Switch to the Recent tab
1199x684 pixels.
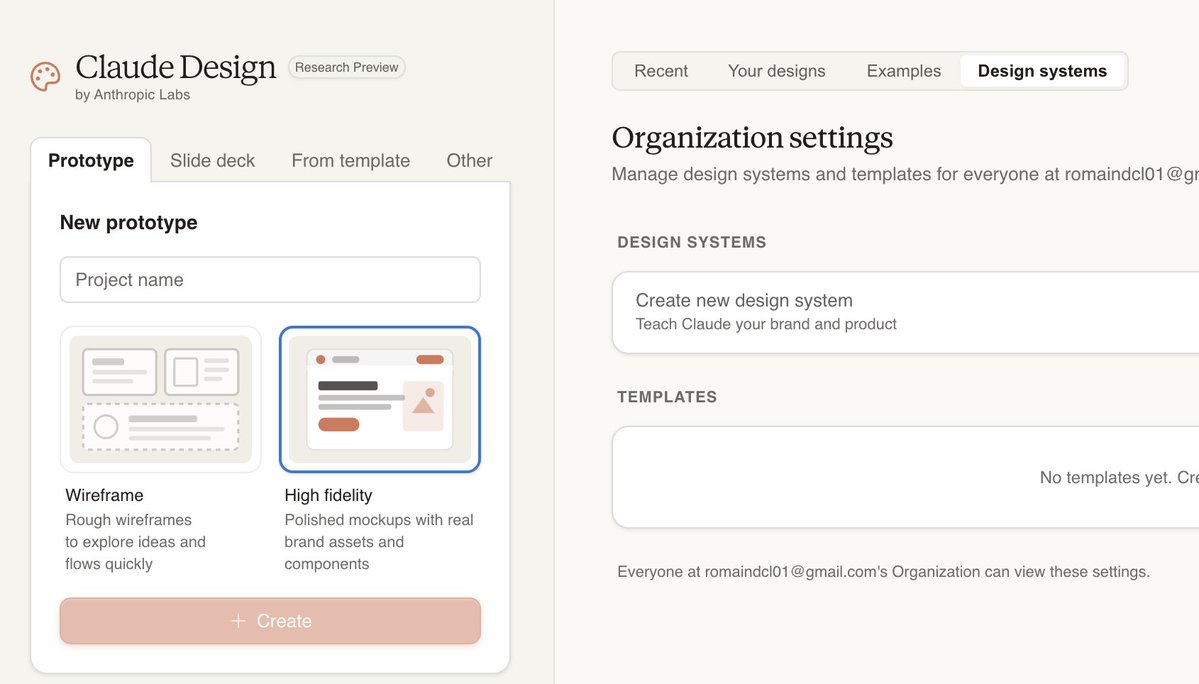coord(661,71)
